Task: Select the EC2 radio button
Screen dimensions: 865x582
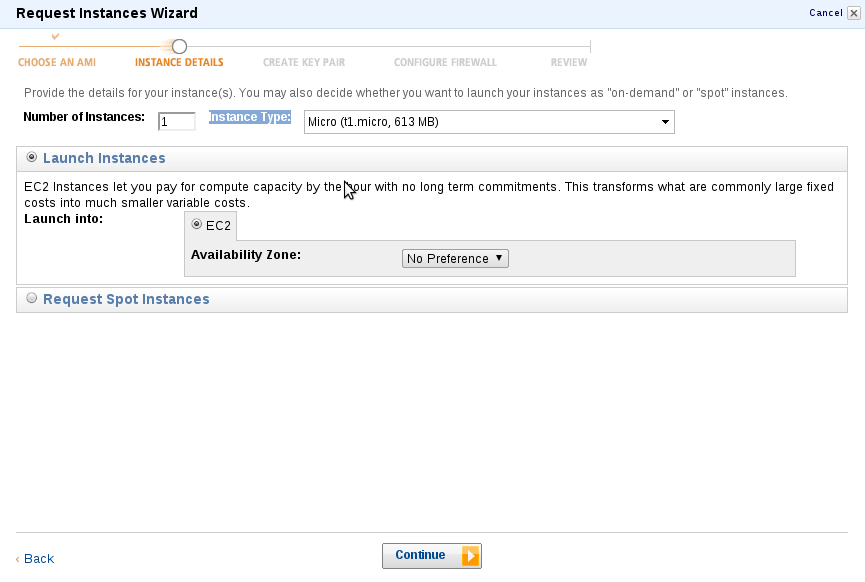Action: 196,224
